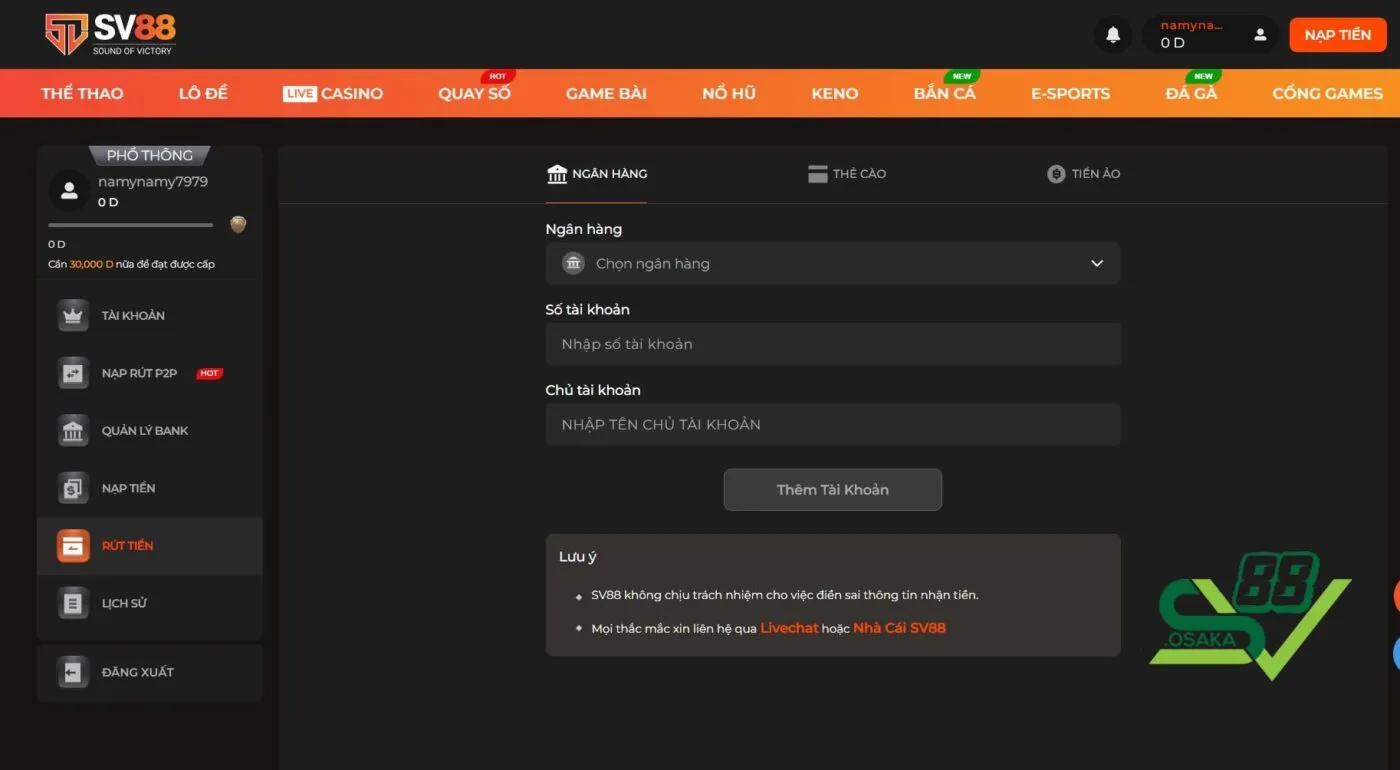Click the bank building icon for Quản Lý Bank
This screenshot has width=1400, height=770.
tap(73, 431)
